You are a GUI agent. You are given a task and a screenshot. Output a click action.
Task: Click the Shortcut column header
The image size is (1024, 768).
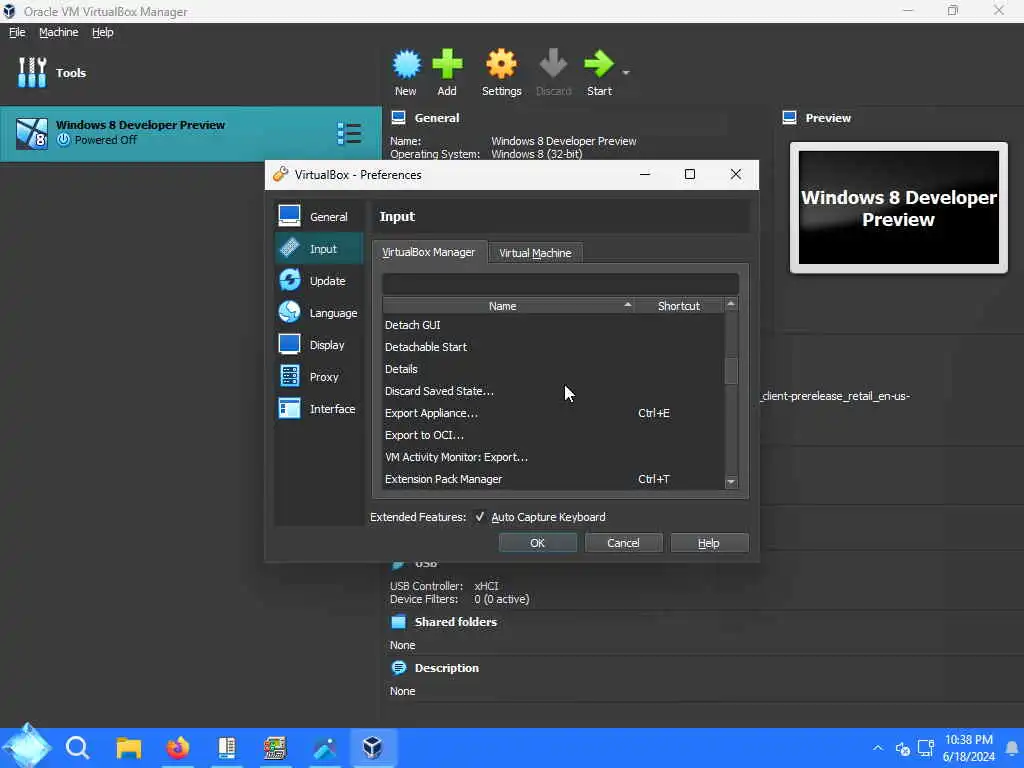[x=679, y=306]
